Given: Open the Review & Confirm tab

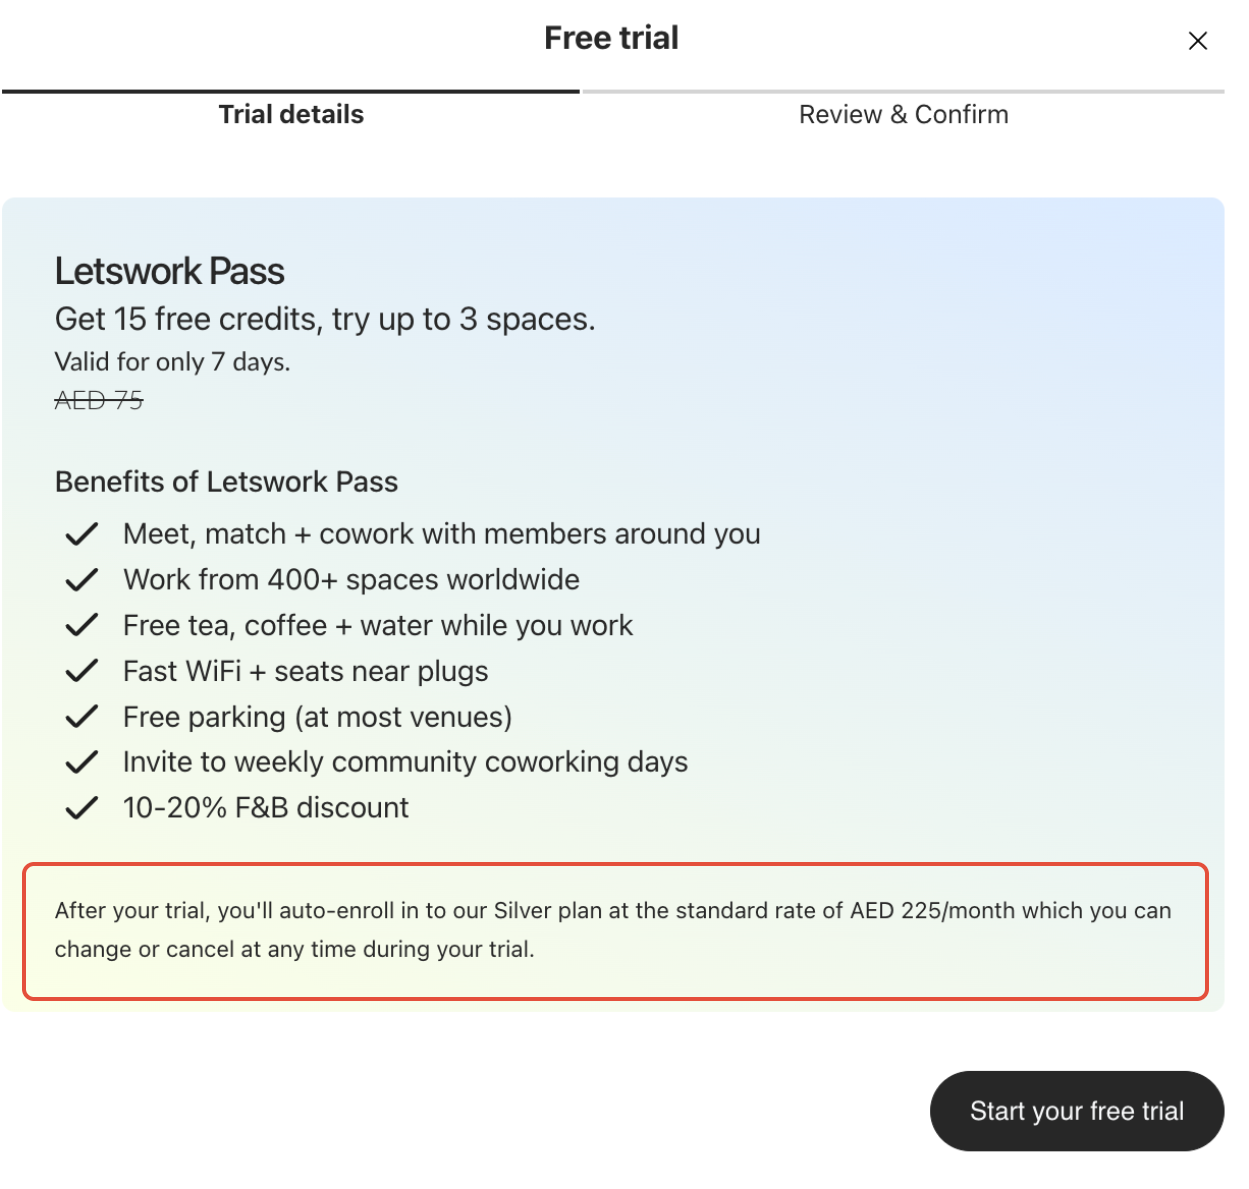Looking at the screenshot, I should (x=903, y=115).
